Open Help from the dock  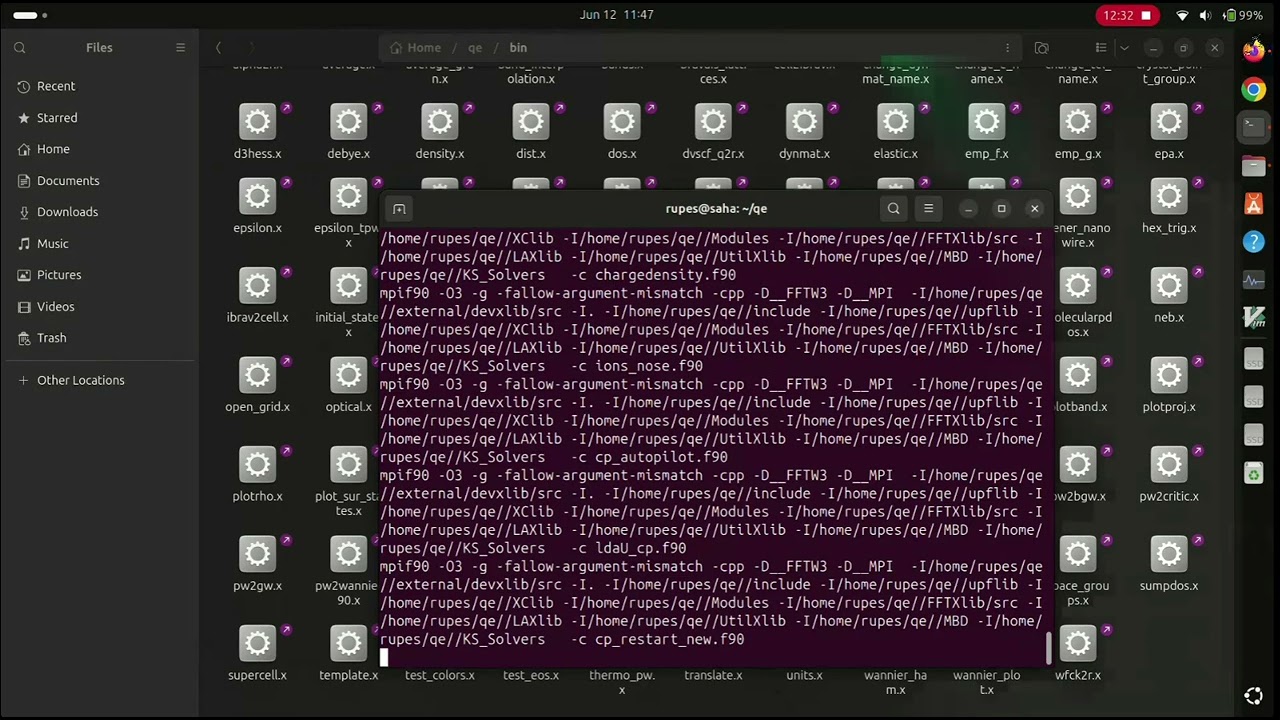1253,242
